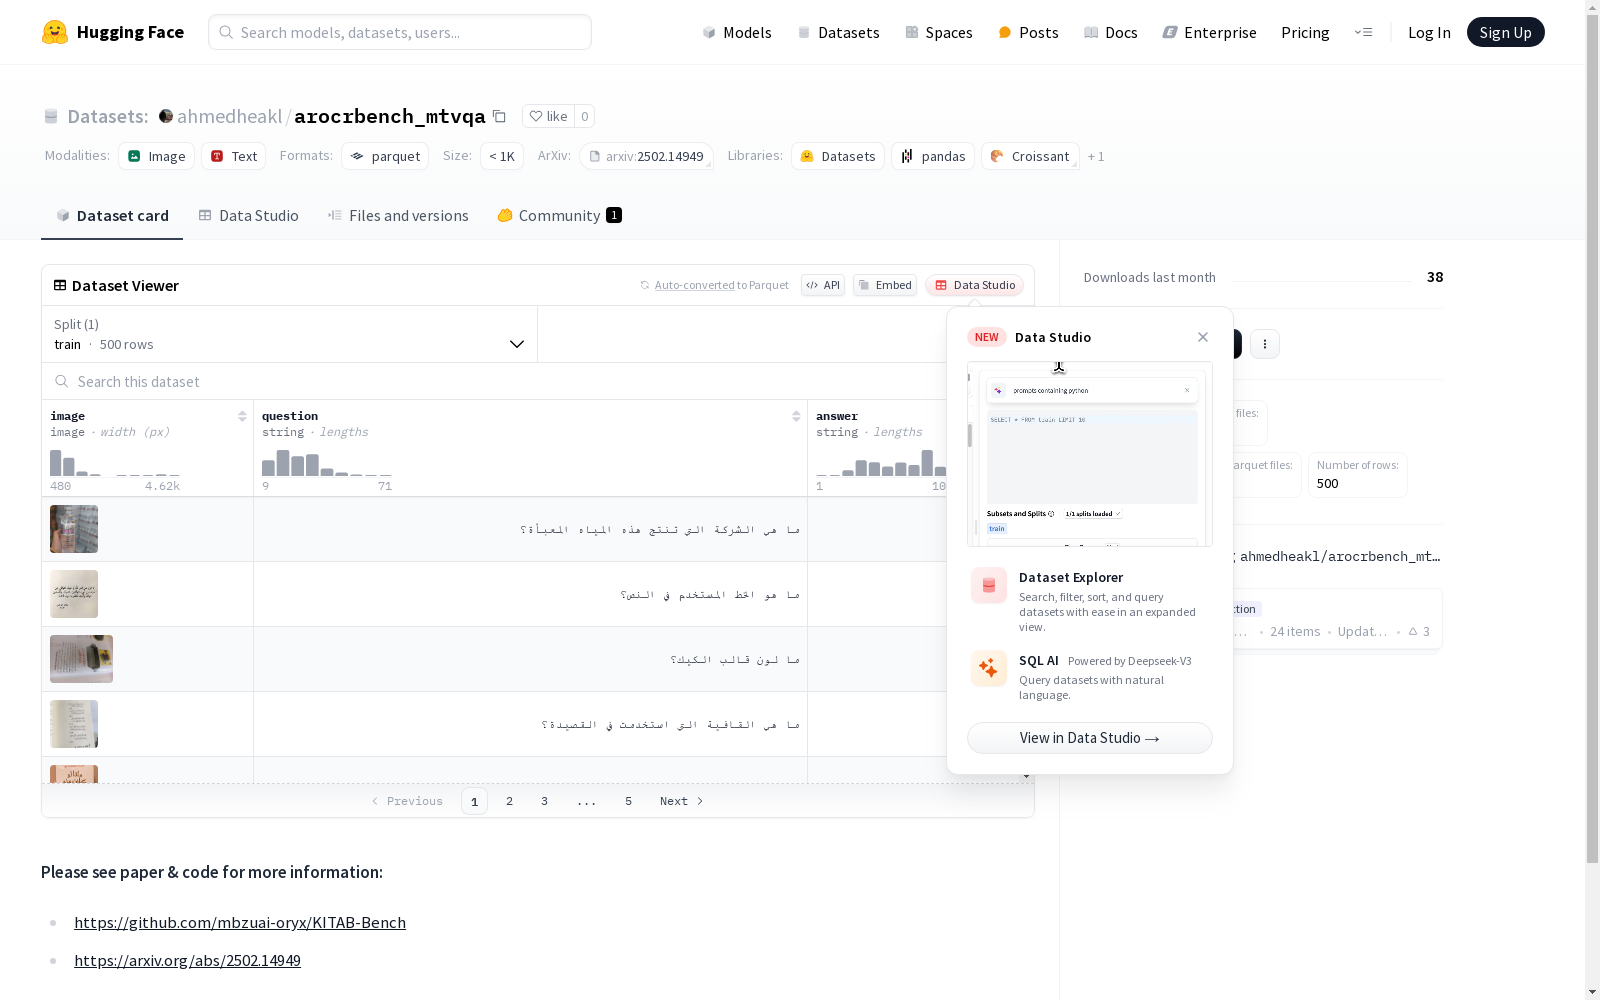Copy dataset name with the copy icon

[499, 116]
